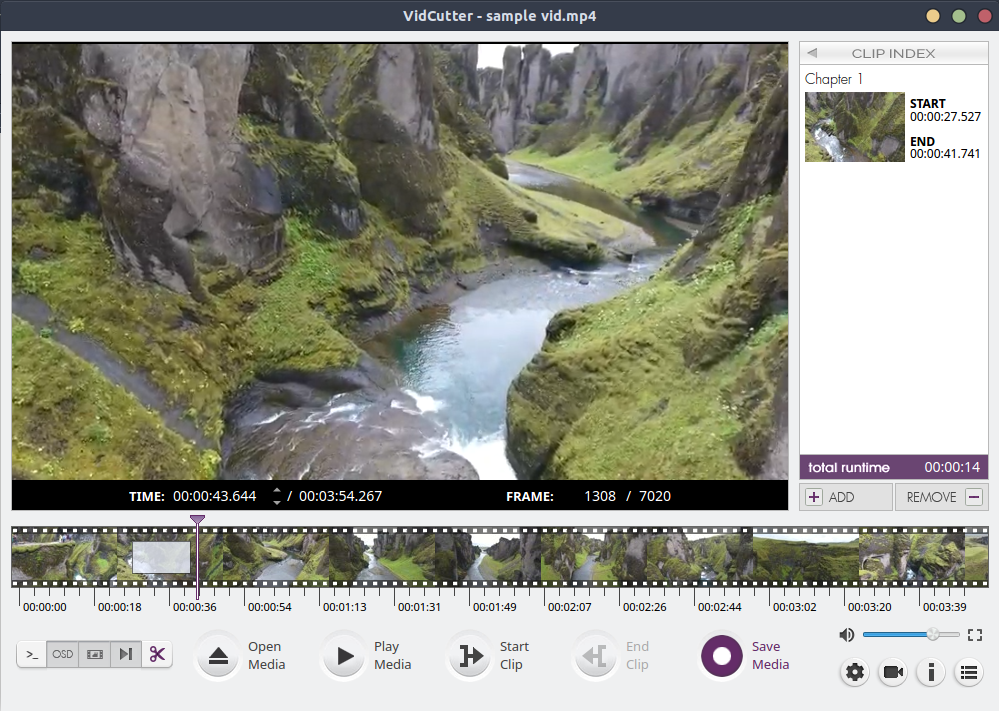
Task: Increase time with the up stepper arrow
Action: coord(276,491)
